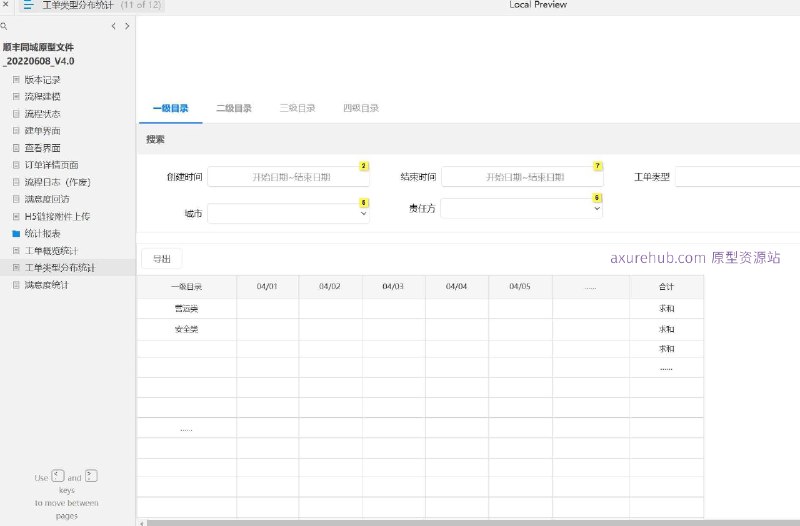Click the page icon beside 版本记录
The width and height of the screenshot is (800, 526).
pos(16,80)
